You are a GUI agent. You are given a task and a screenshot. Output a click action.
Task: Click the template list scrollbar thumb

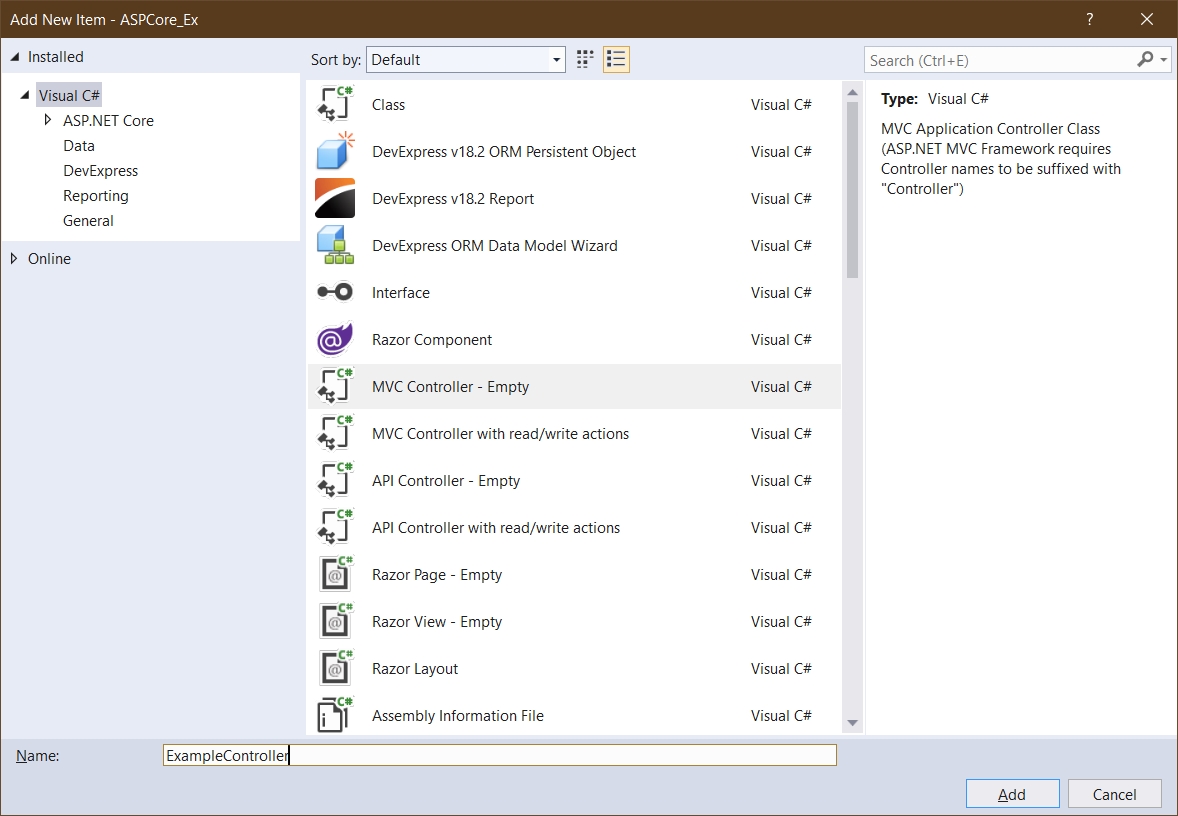pos(852,190)
